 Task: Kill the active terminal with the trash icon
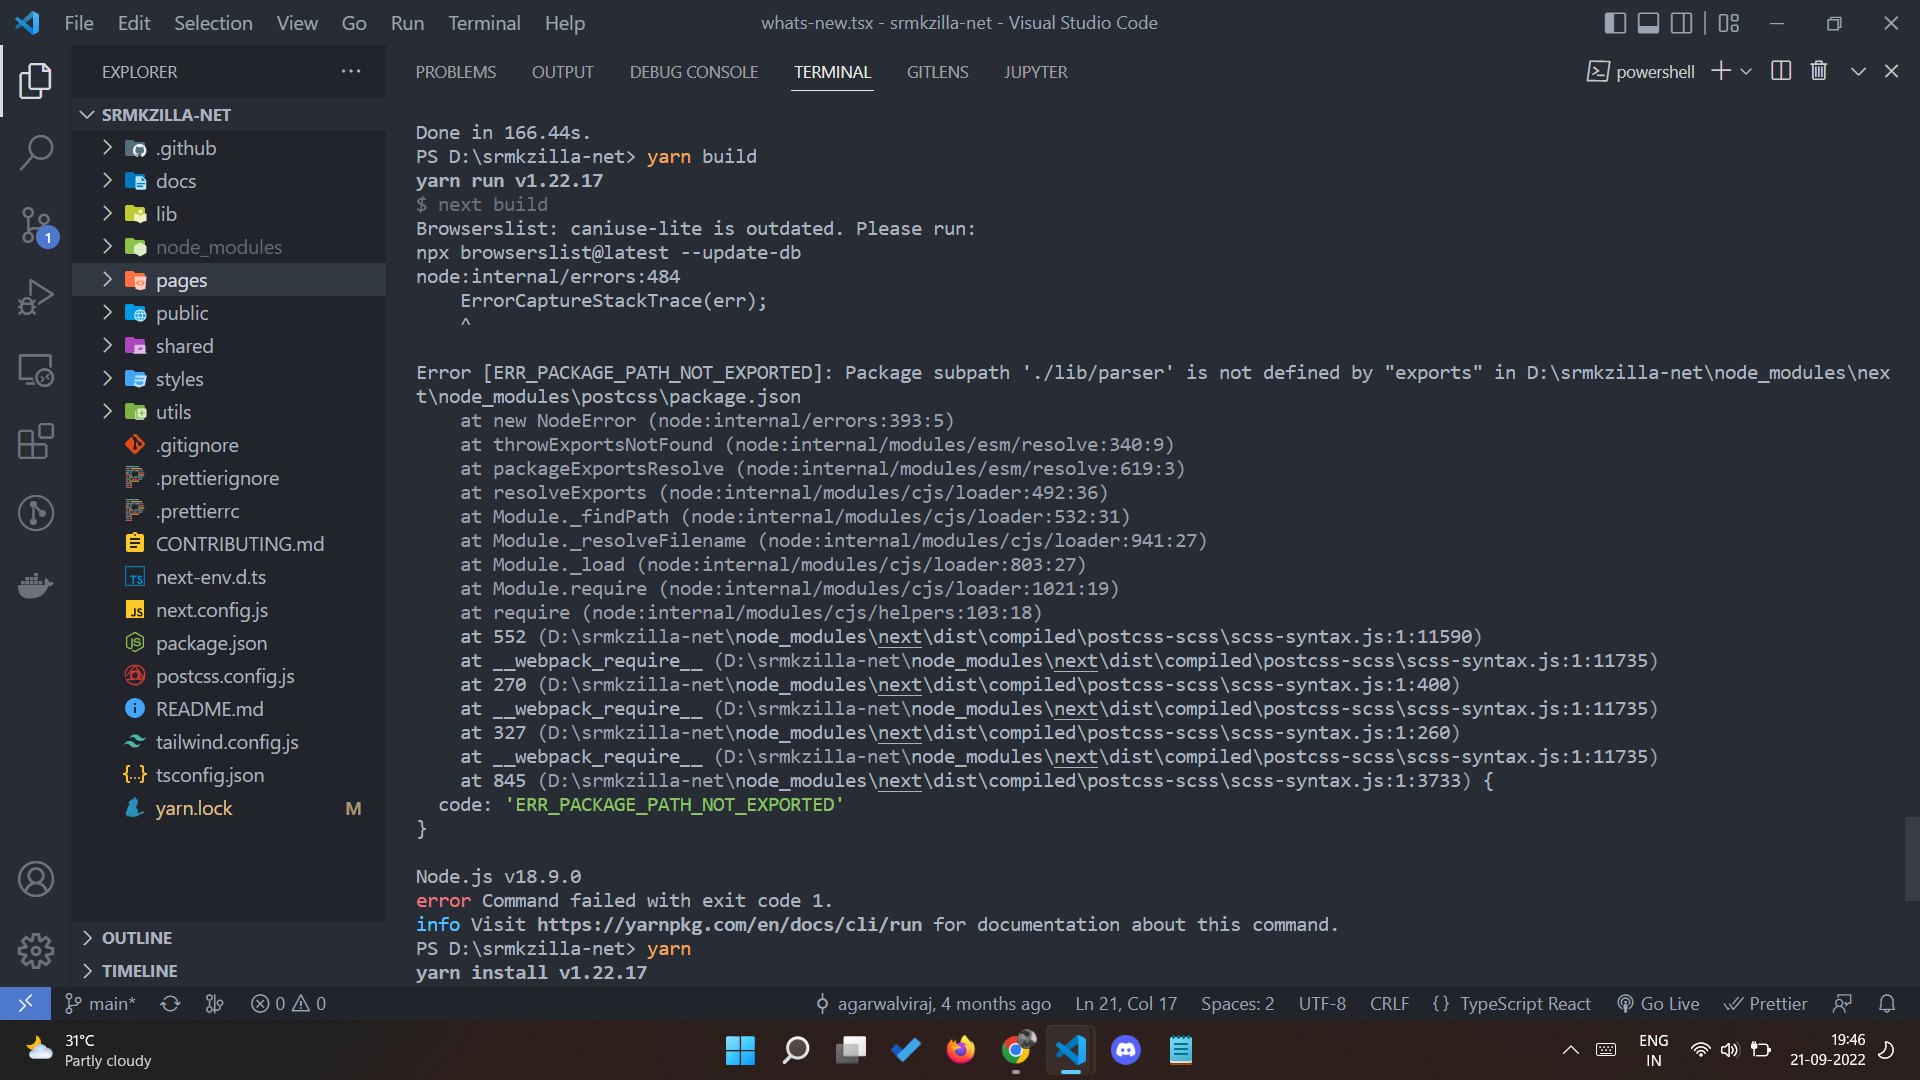[x=1818, y=70]
